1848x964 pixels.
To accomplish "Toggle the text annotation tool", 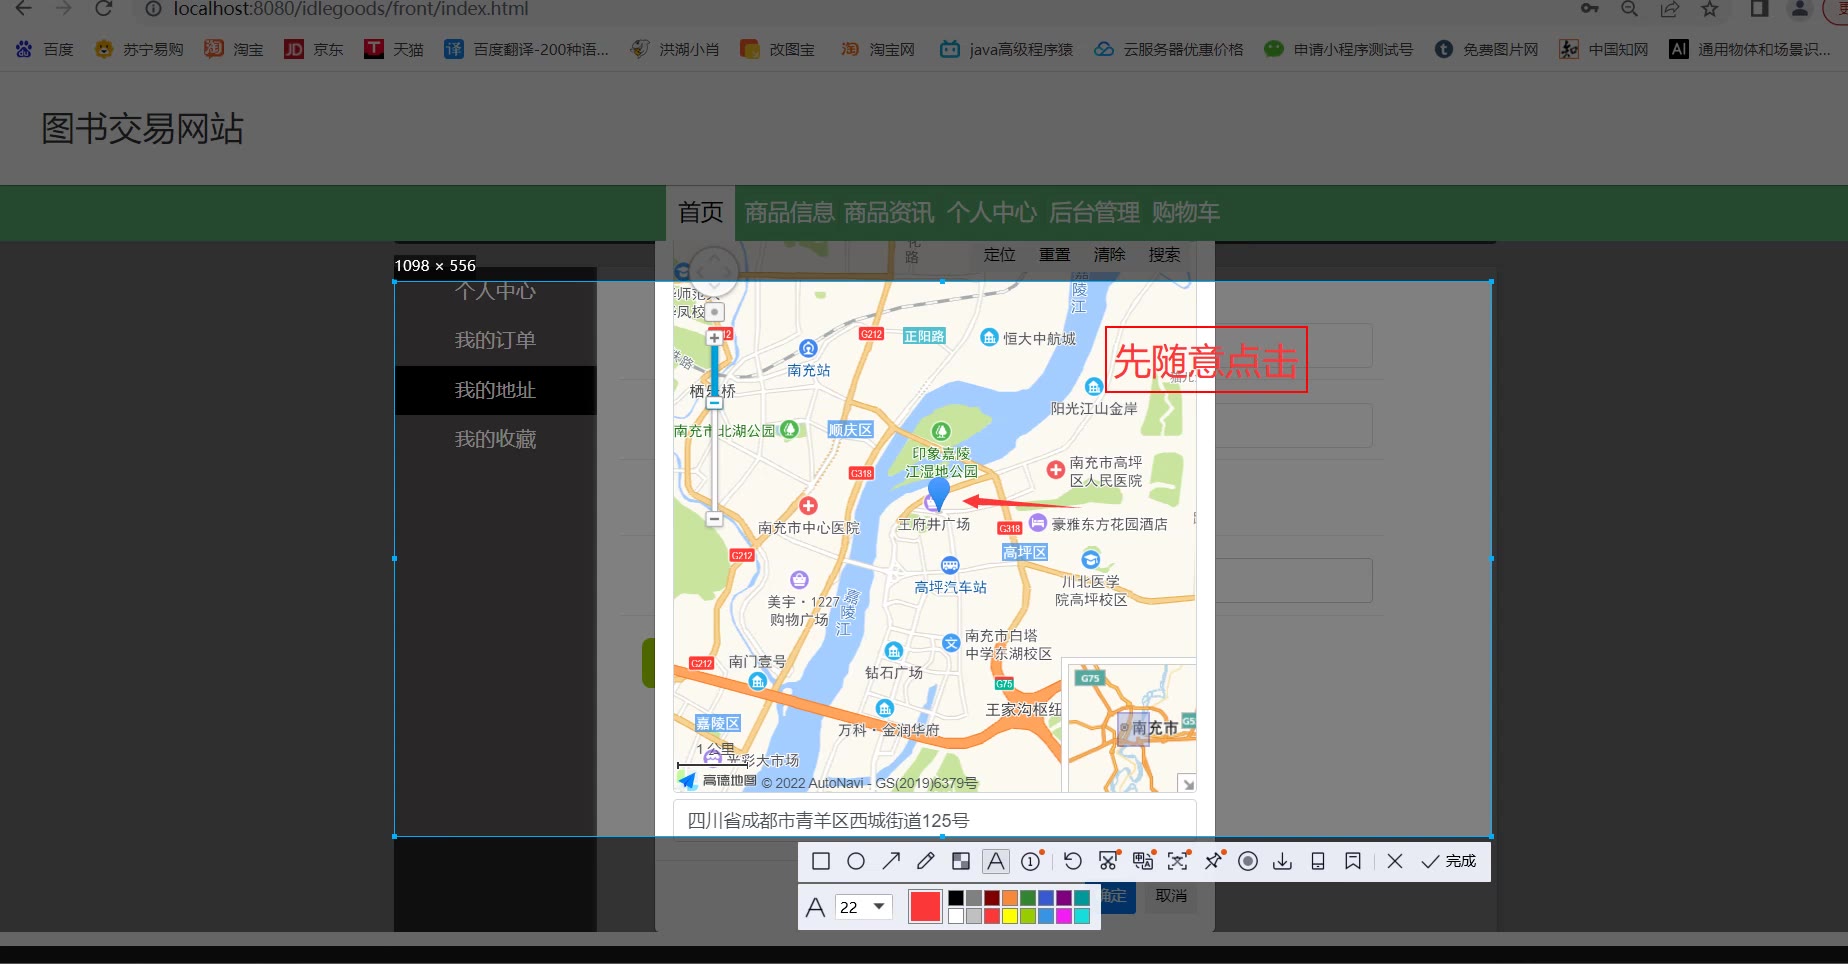I will [996, 861].
